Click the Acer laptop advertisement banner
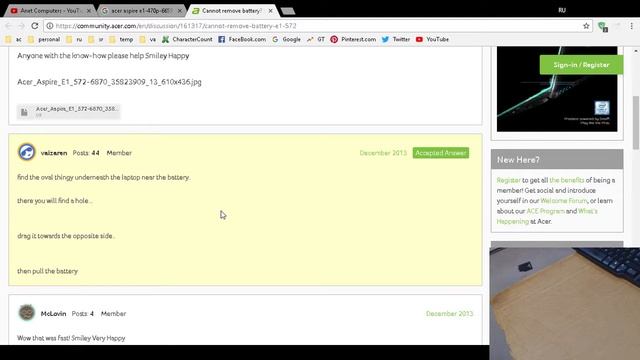The image size is (640, 360). pyautogui.click(x=557, y=89)
